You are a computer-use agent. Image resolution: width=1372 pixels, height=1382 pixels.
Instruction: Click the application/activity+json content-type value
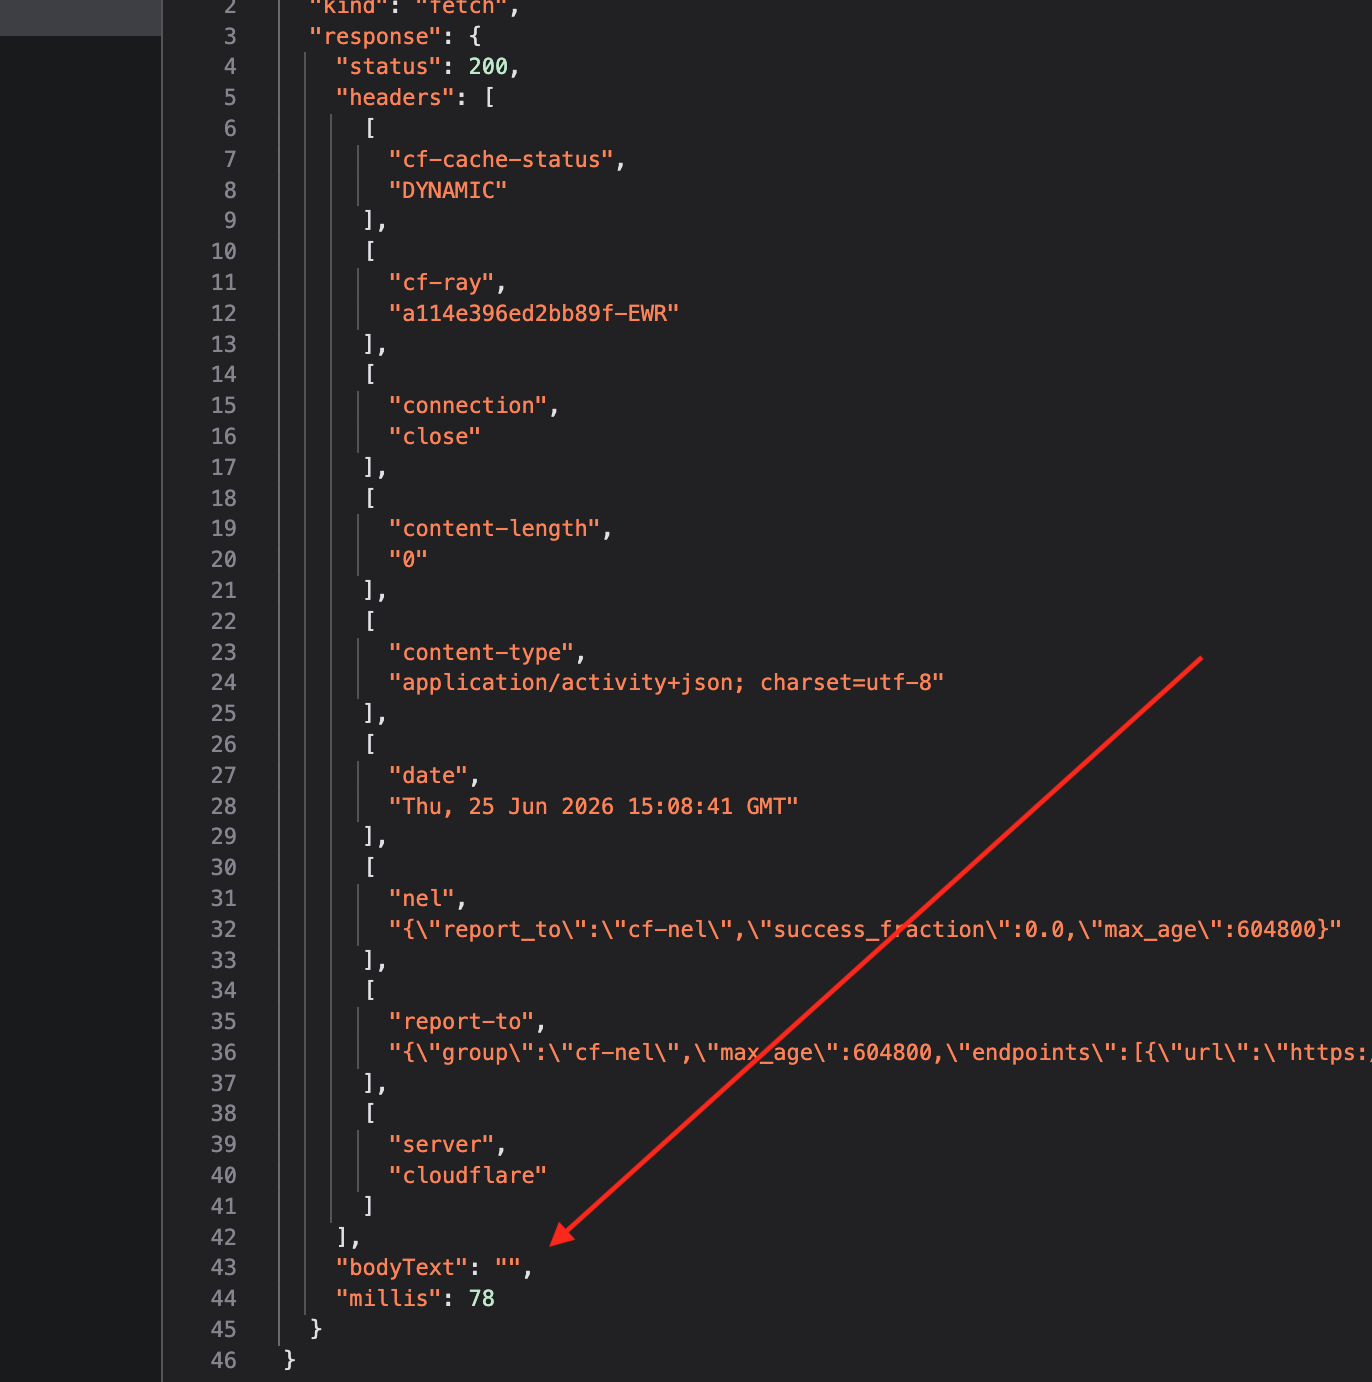[x=666, y=682]
